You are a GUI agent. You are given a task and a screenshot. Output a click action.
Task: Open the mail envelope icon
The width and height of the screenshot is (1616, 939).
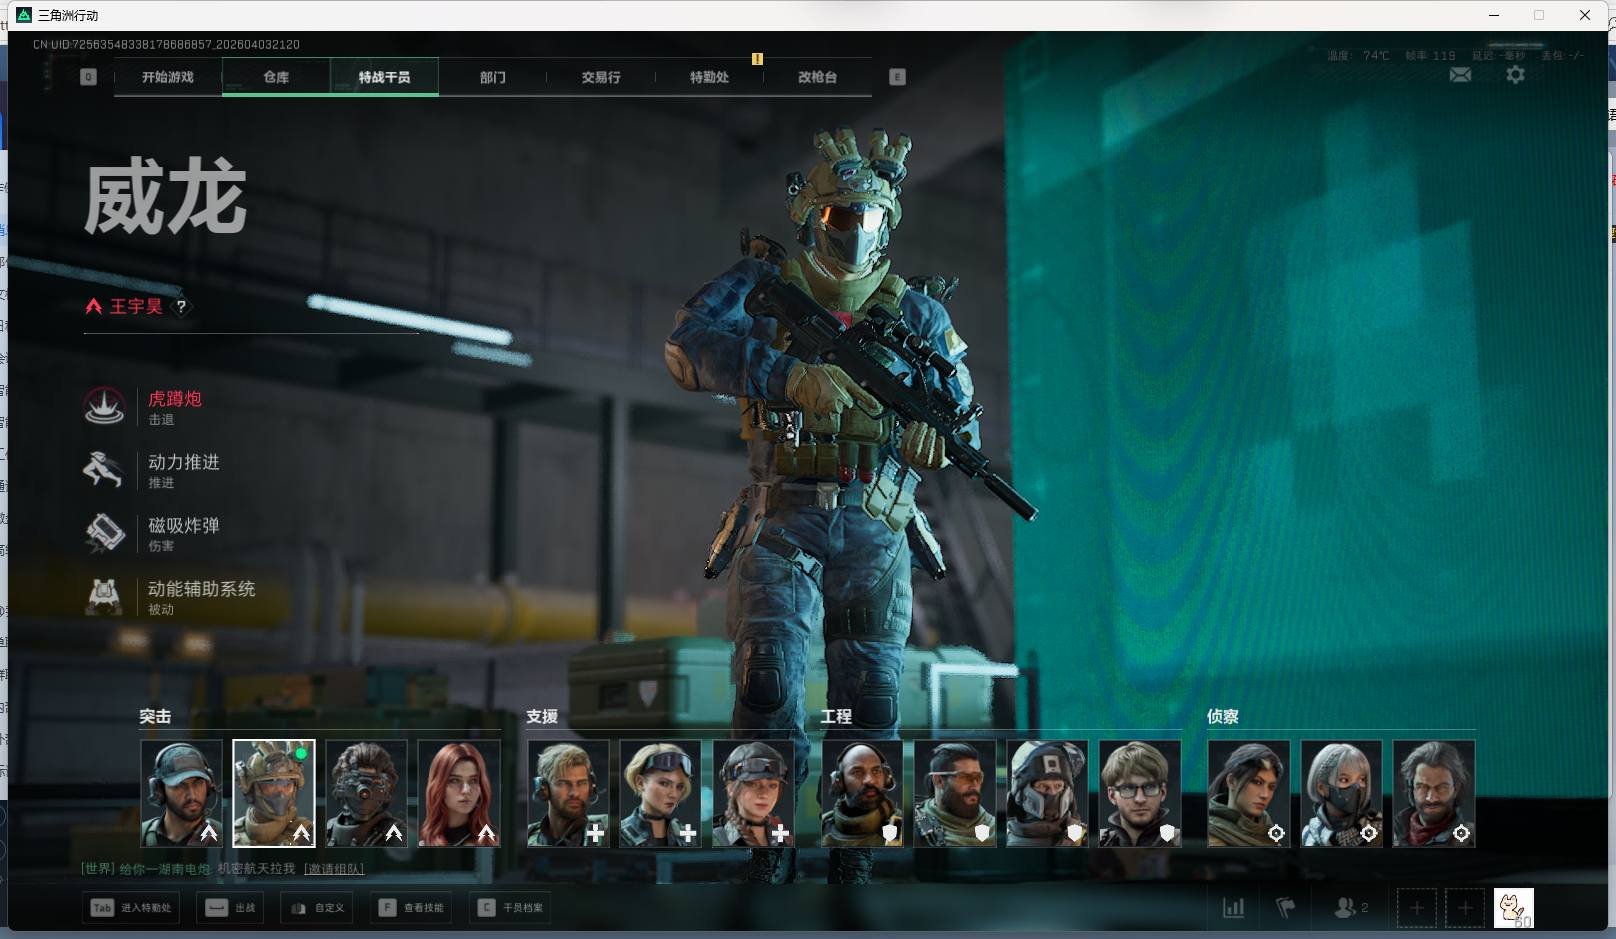(1460, 75)
